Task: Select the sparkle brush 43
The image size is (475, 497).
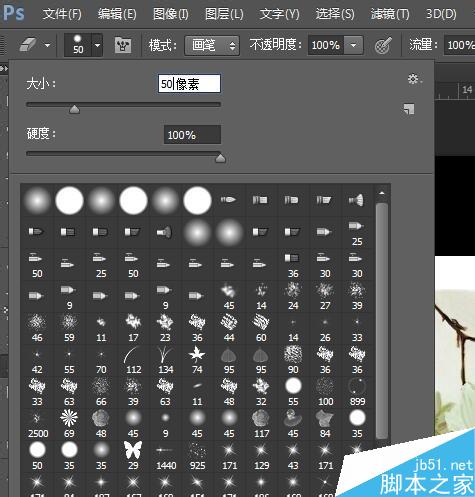Action: click(x=293, y=455)
